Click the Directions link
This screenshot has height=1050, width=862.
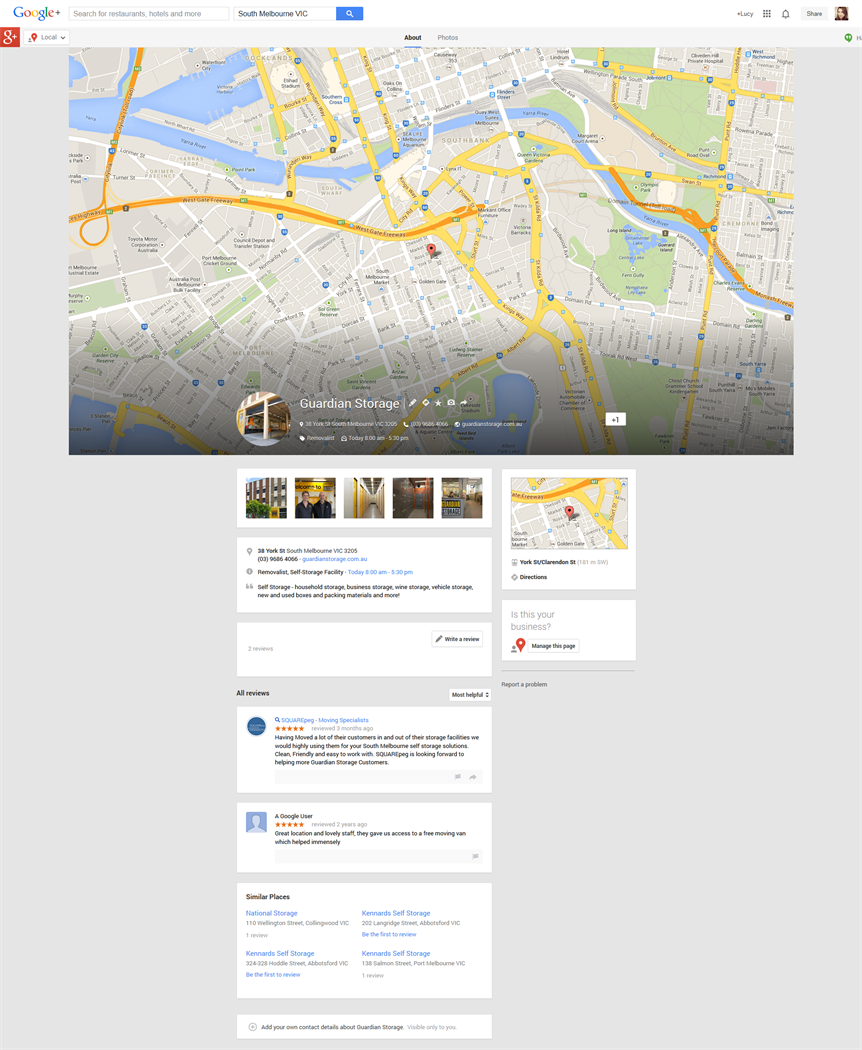533,577
